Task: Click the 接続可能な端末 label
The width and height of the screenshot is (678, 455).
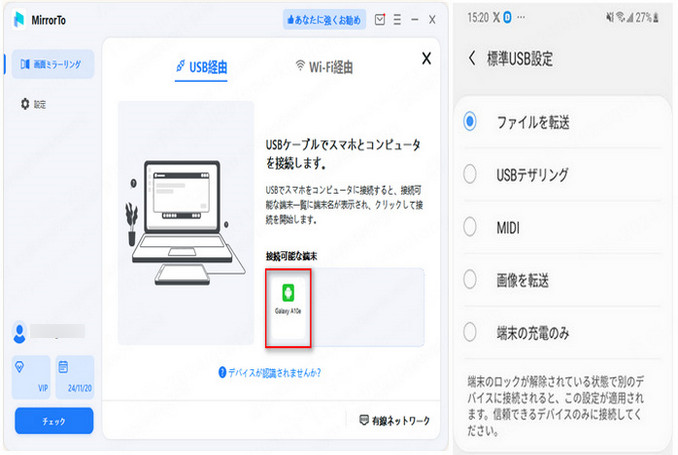Action: coord(291,256)
